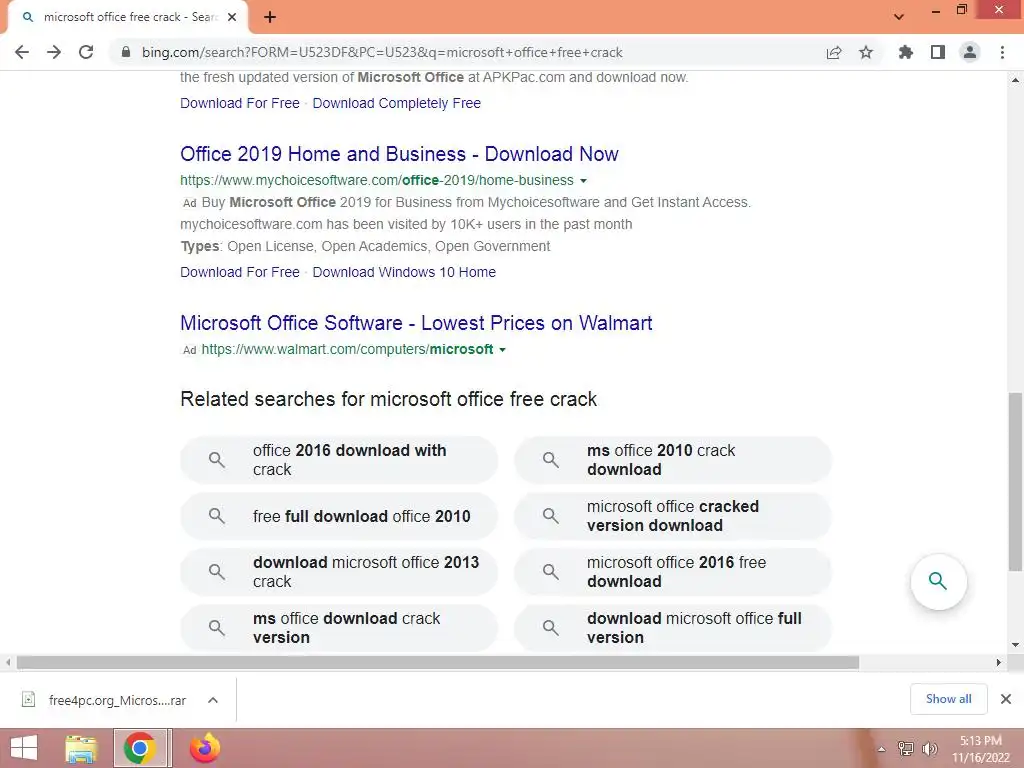Toggle the side panel icon

tap(938, 52)
